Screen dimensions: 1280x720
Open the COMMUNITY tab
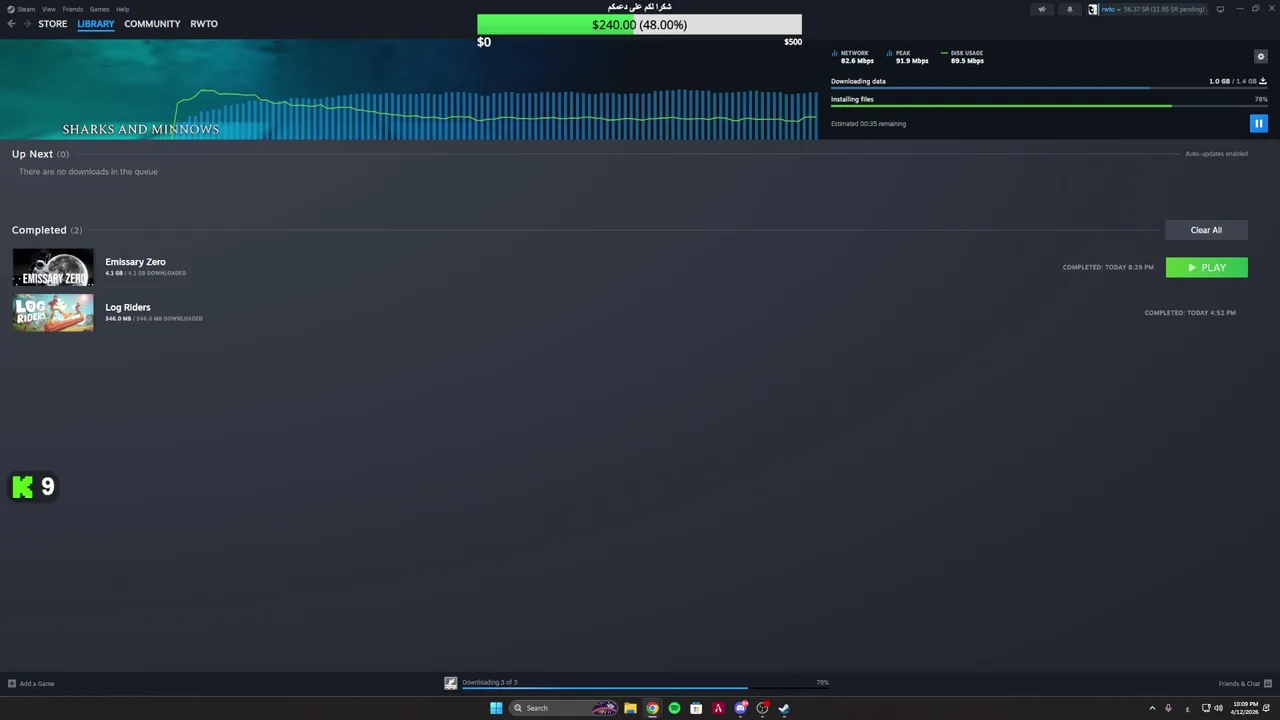152,24
